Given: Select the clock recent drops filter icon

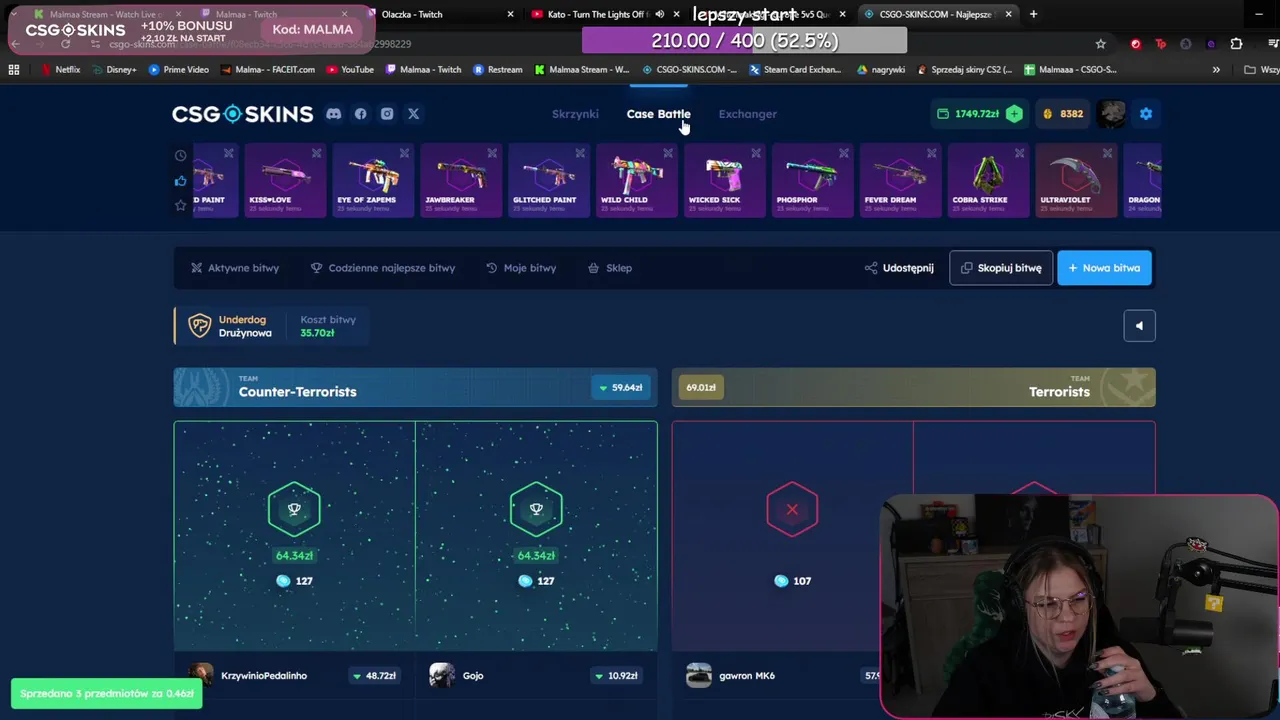Looking at the screenshot, I should (180, 156).
